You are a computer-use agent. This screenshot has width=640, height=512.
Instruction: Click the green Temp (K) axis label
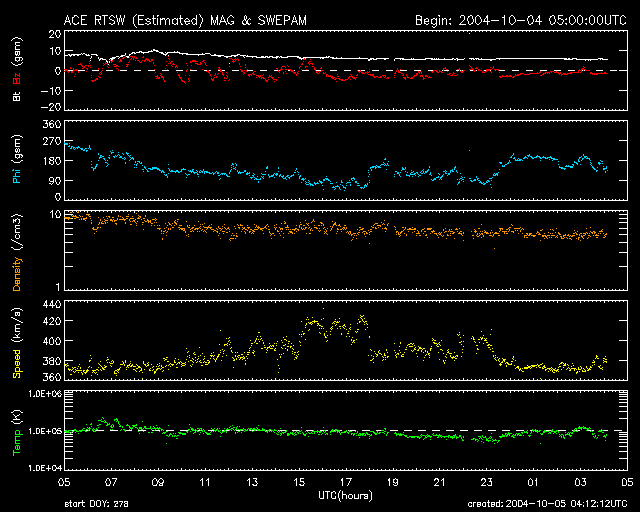(x=17, y=430)
